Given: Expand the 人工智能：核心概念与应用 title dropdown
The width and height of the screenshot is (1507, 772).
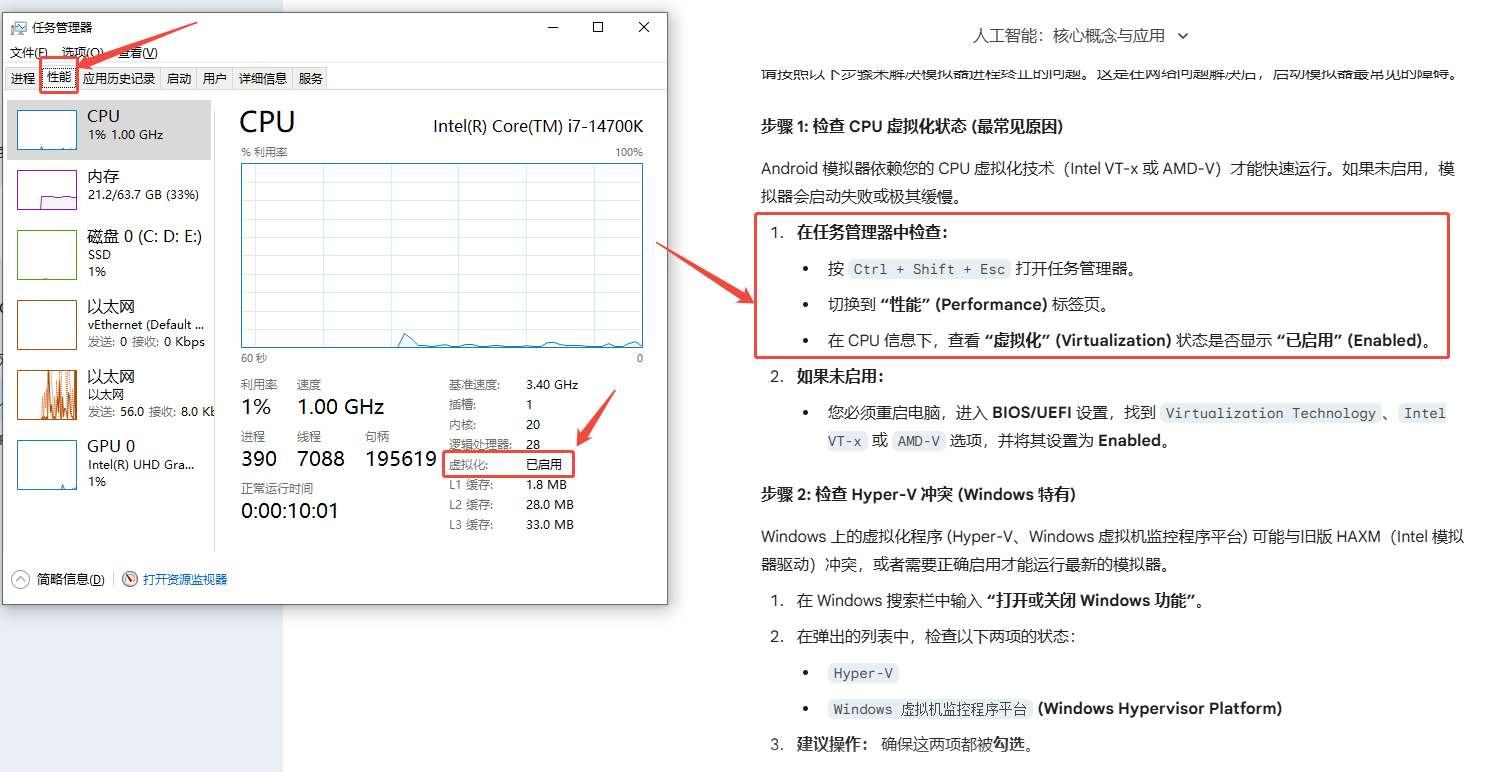Looking at the screenshot, I should pyautogui.click(x=1080, y=36).
